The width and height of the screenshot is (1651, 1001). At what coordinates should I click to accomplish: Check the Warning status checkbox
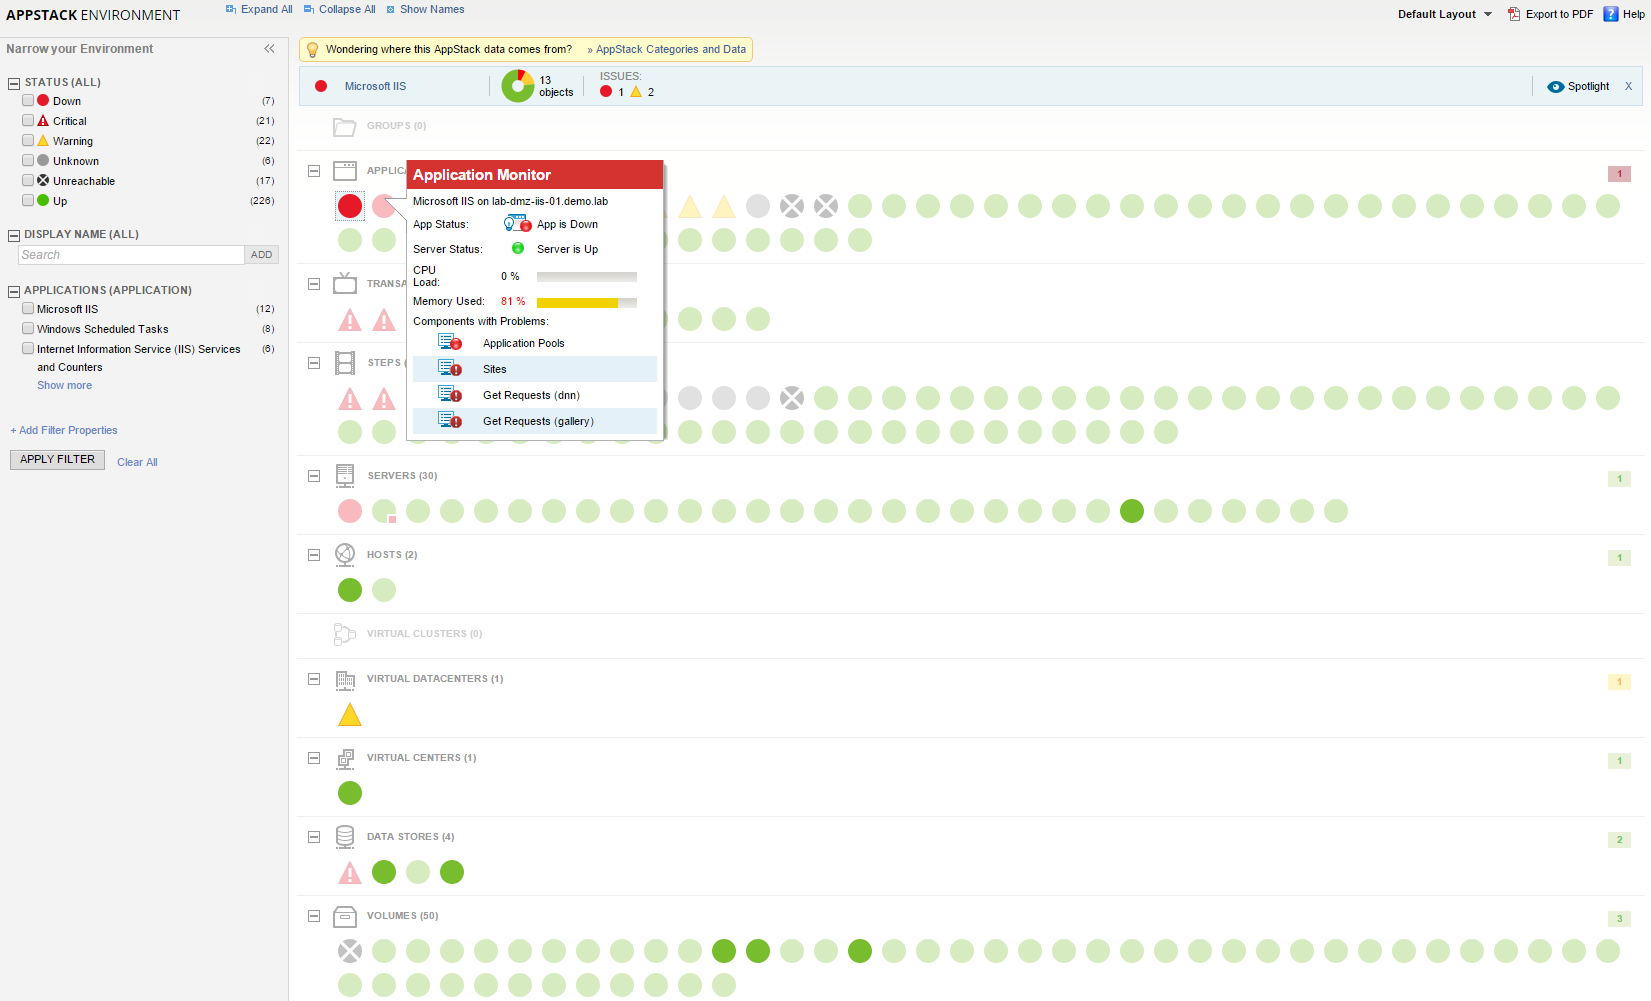coord(27,140)
